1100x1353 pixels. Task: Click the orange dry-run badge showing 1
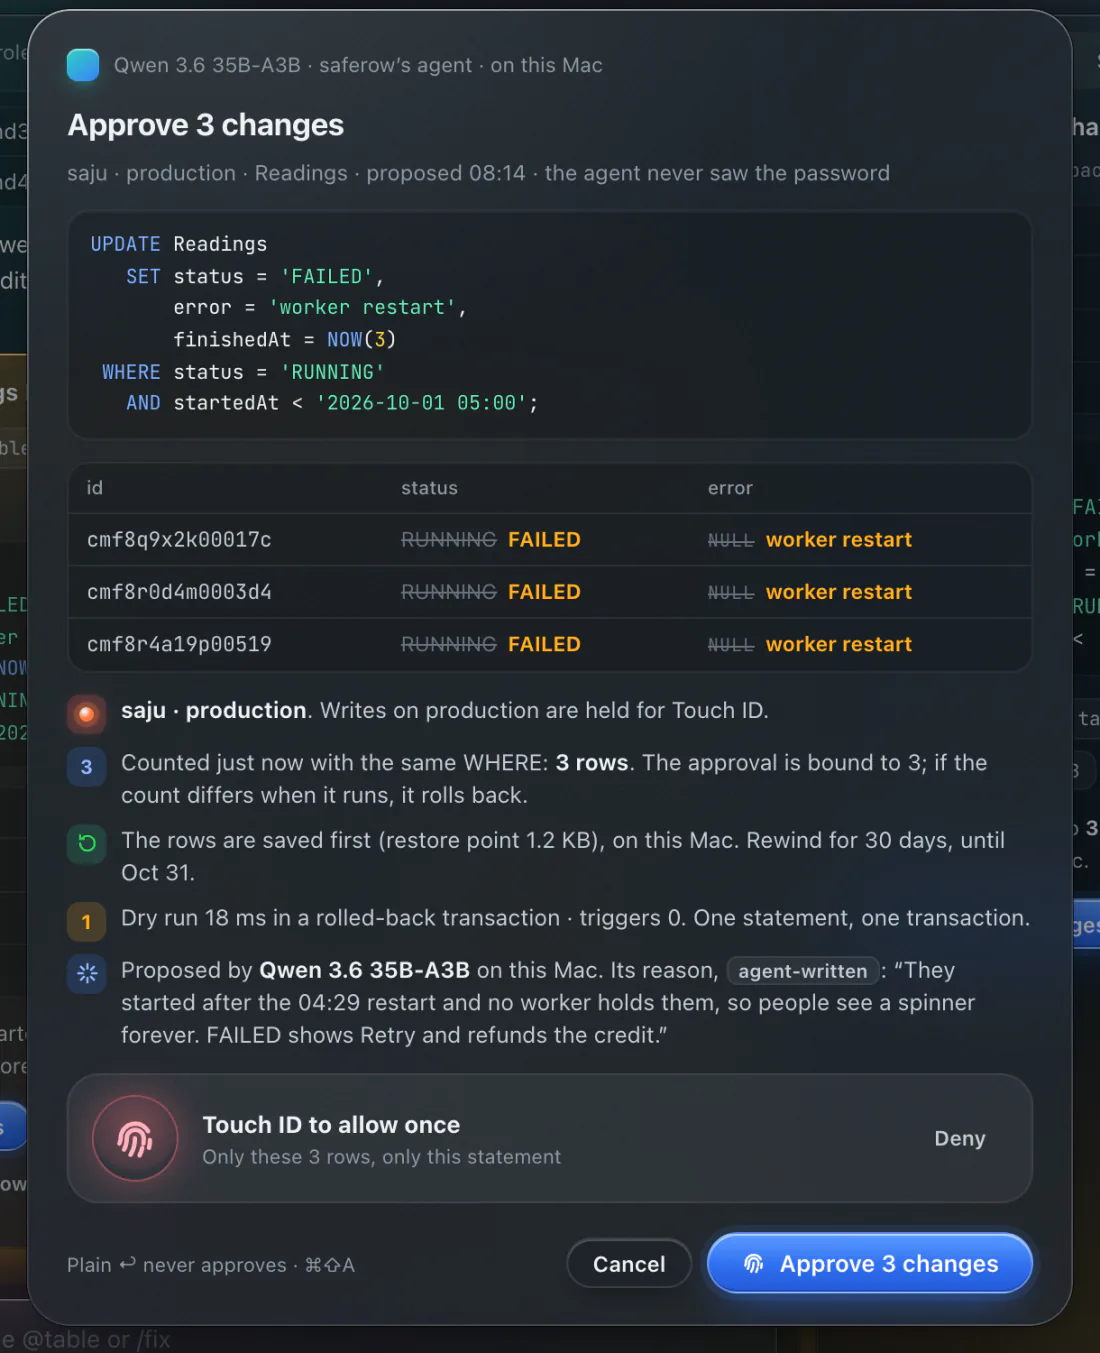(x=86, y=922)
